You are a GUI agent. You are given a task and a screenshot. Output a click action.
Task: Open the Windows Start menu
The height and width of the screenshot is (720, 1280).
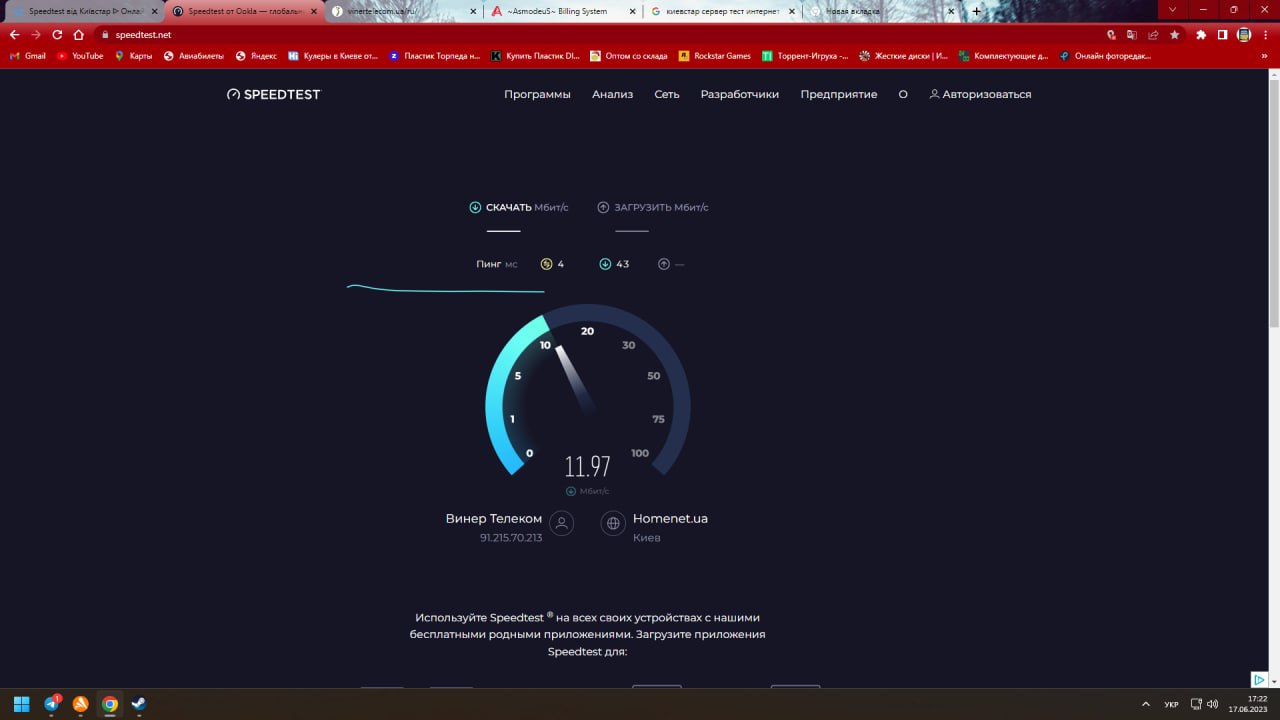pos(21,704)
